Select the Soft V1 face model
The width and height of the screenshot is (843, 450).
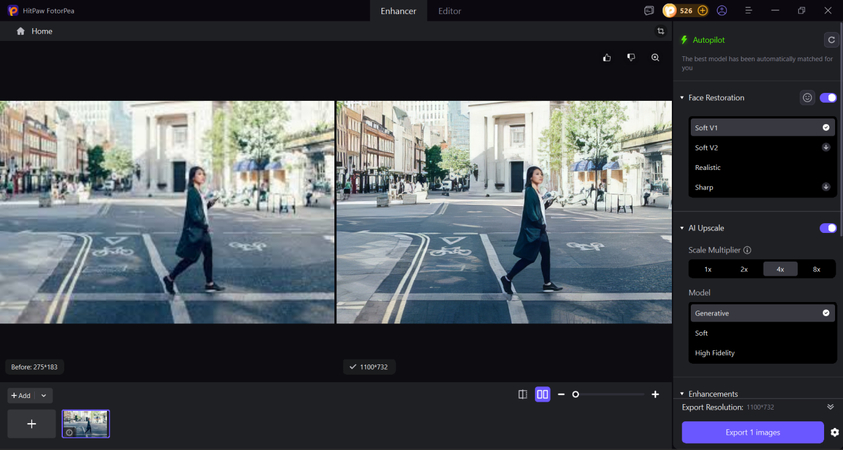point(762,128)
